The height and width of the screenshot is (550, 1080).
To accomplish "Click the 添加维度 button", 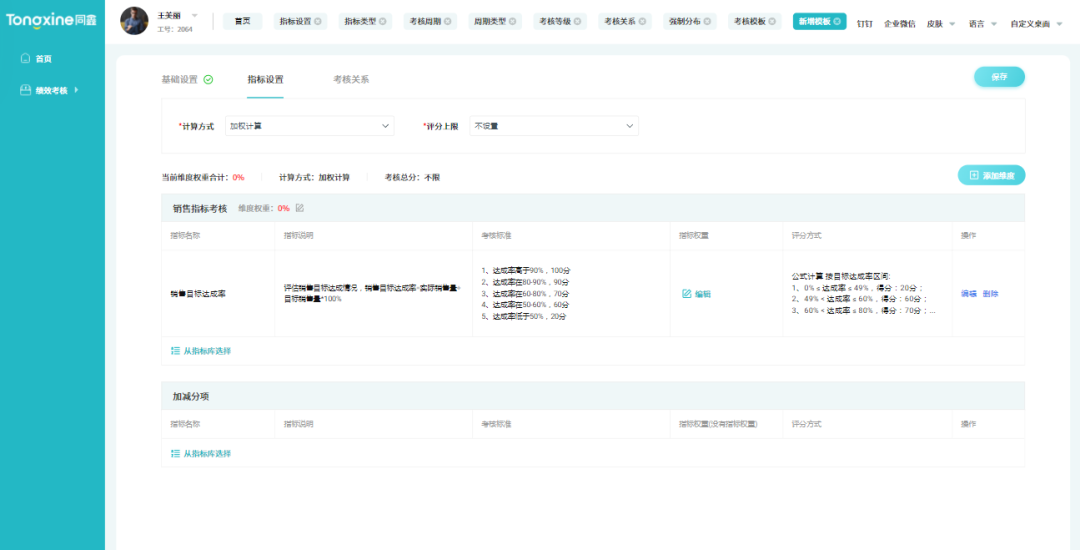I will click(991, 175).
